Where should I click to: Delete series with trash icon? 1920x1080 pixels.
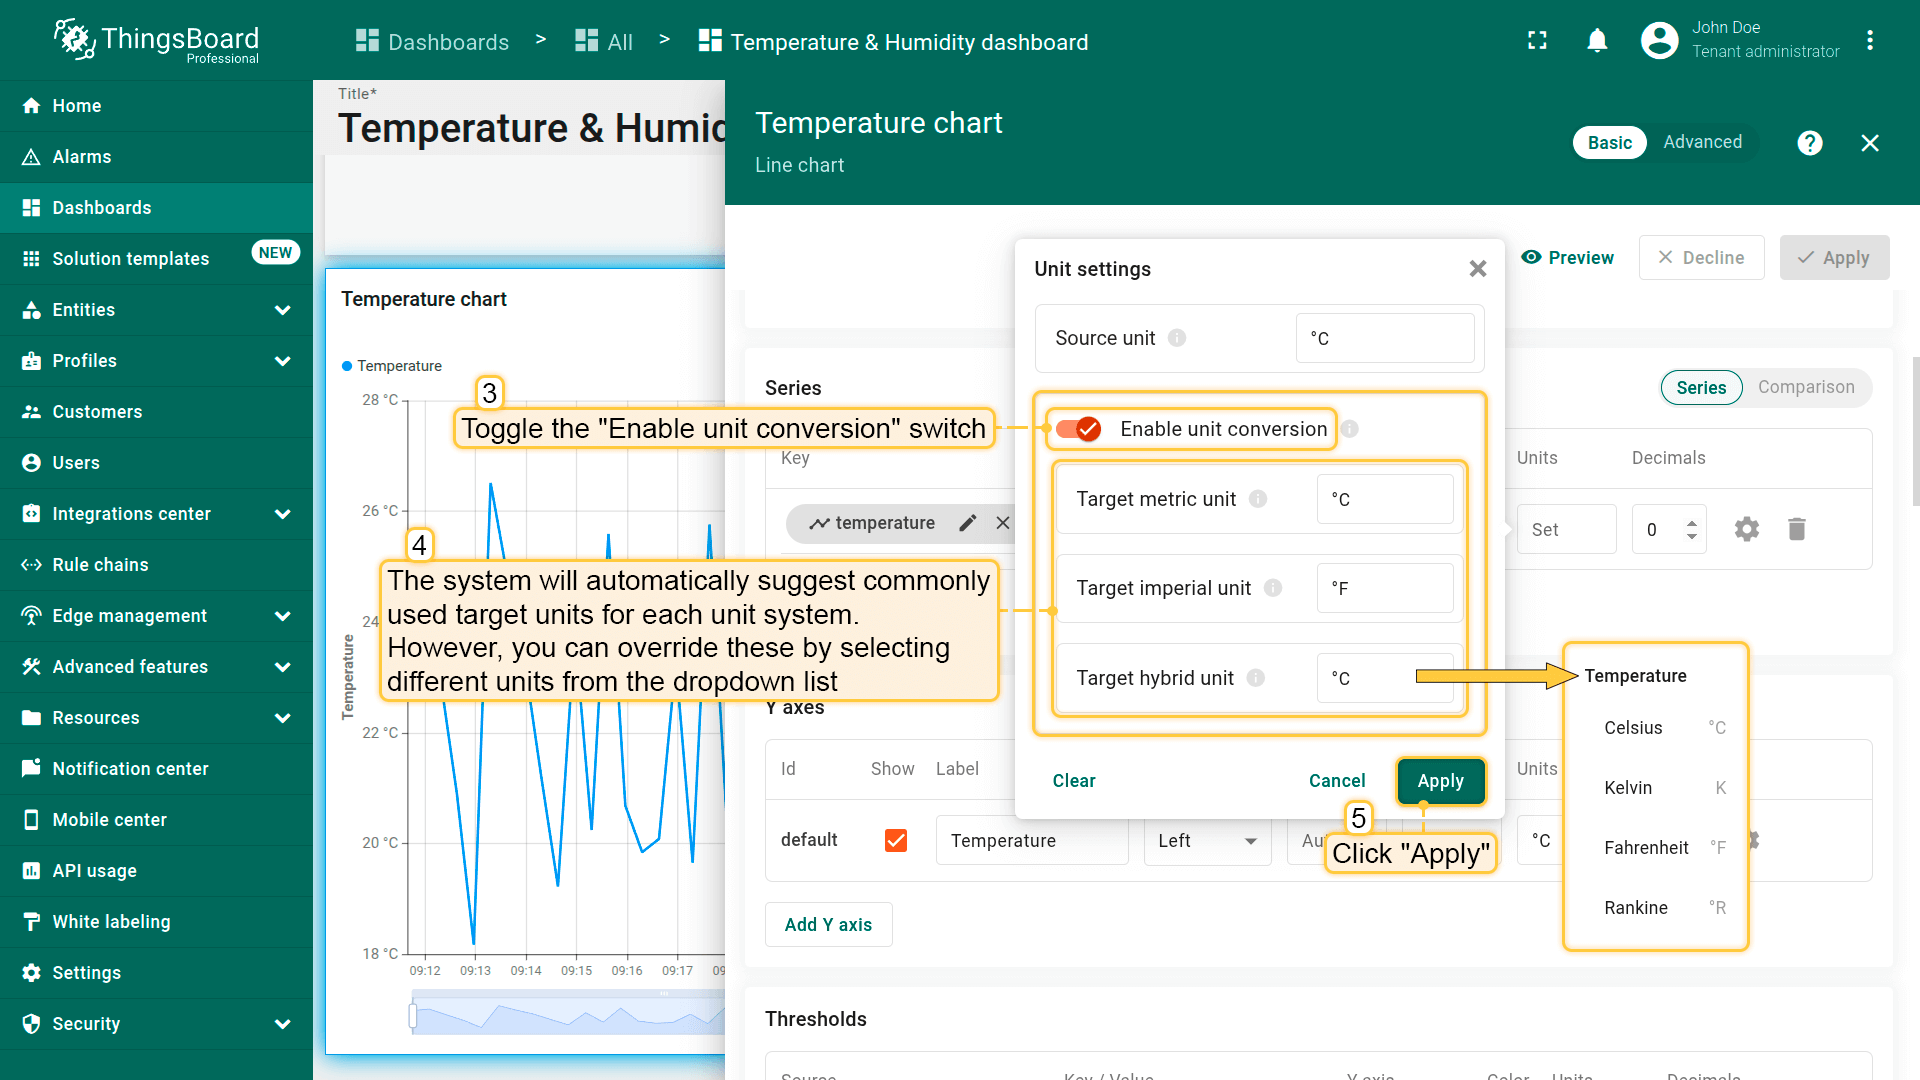click(x=1796, y=529)
